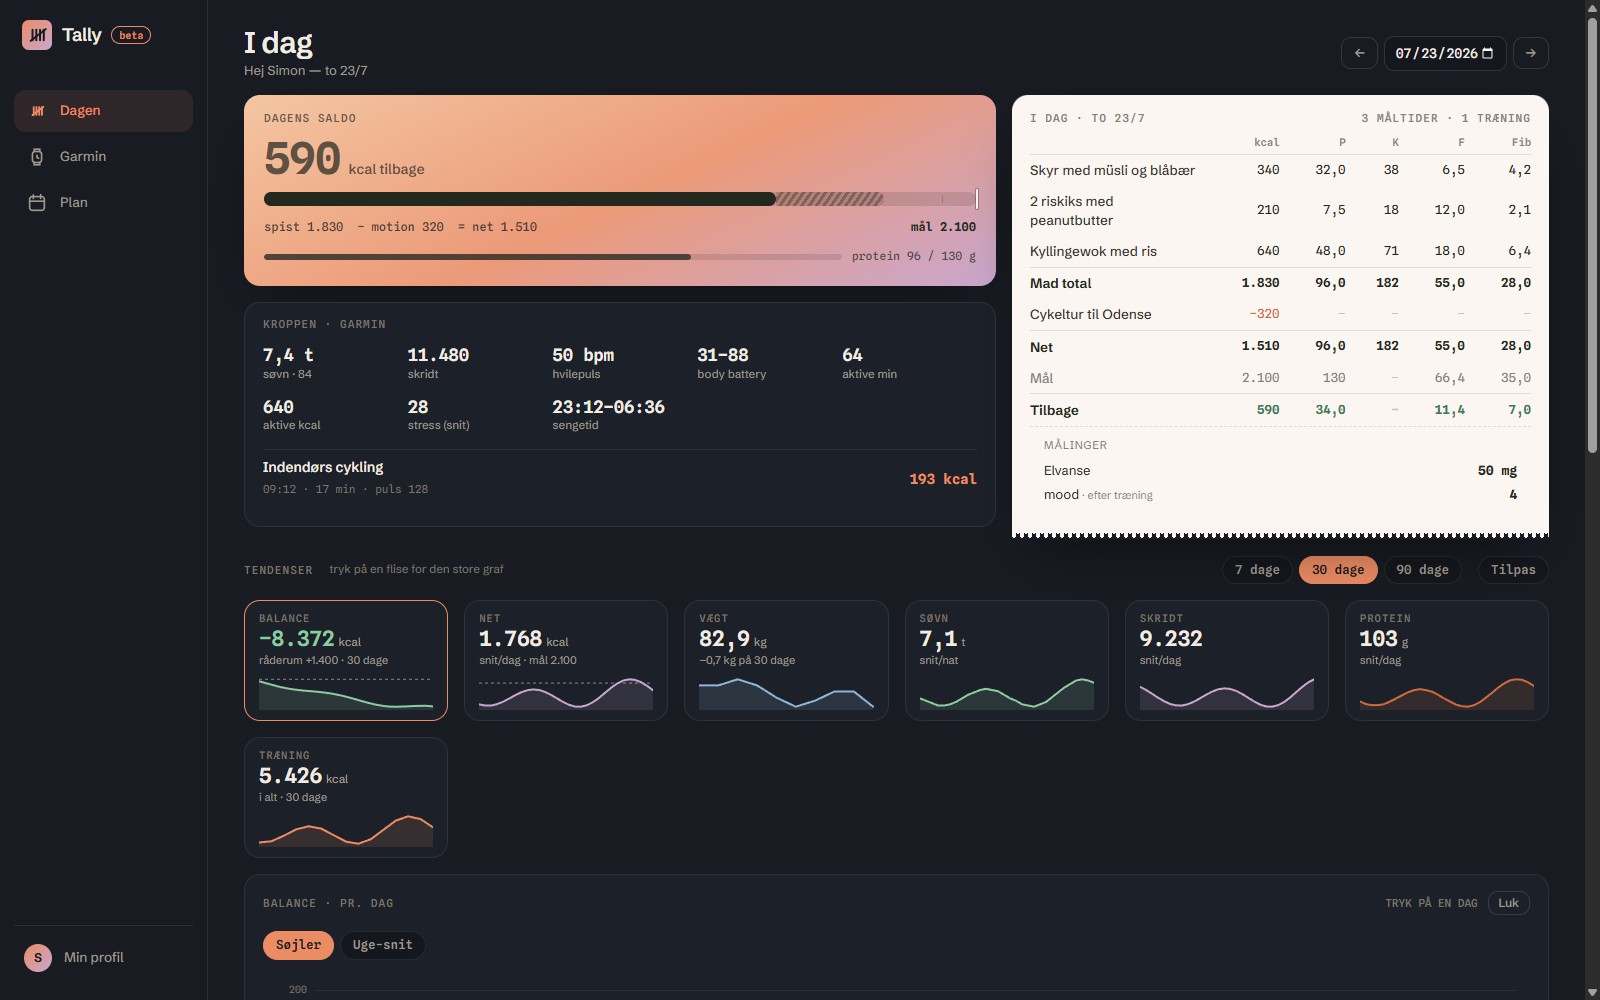Click the Garmin watch icon

pyautogui.click(x=37, y=157)
